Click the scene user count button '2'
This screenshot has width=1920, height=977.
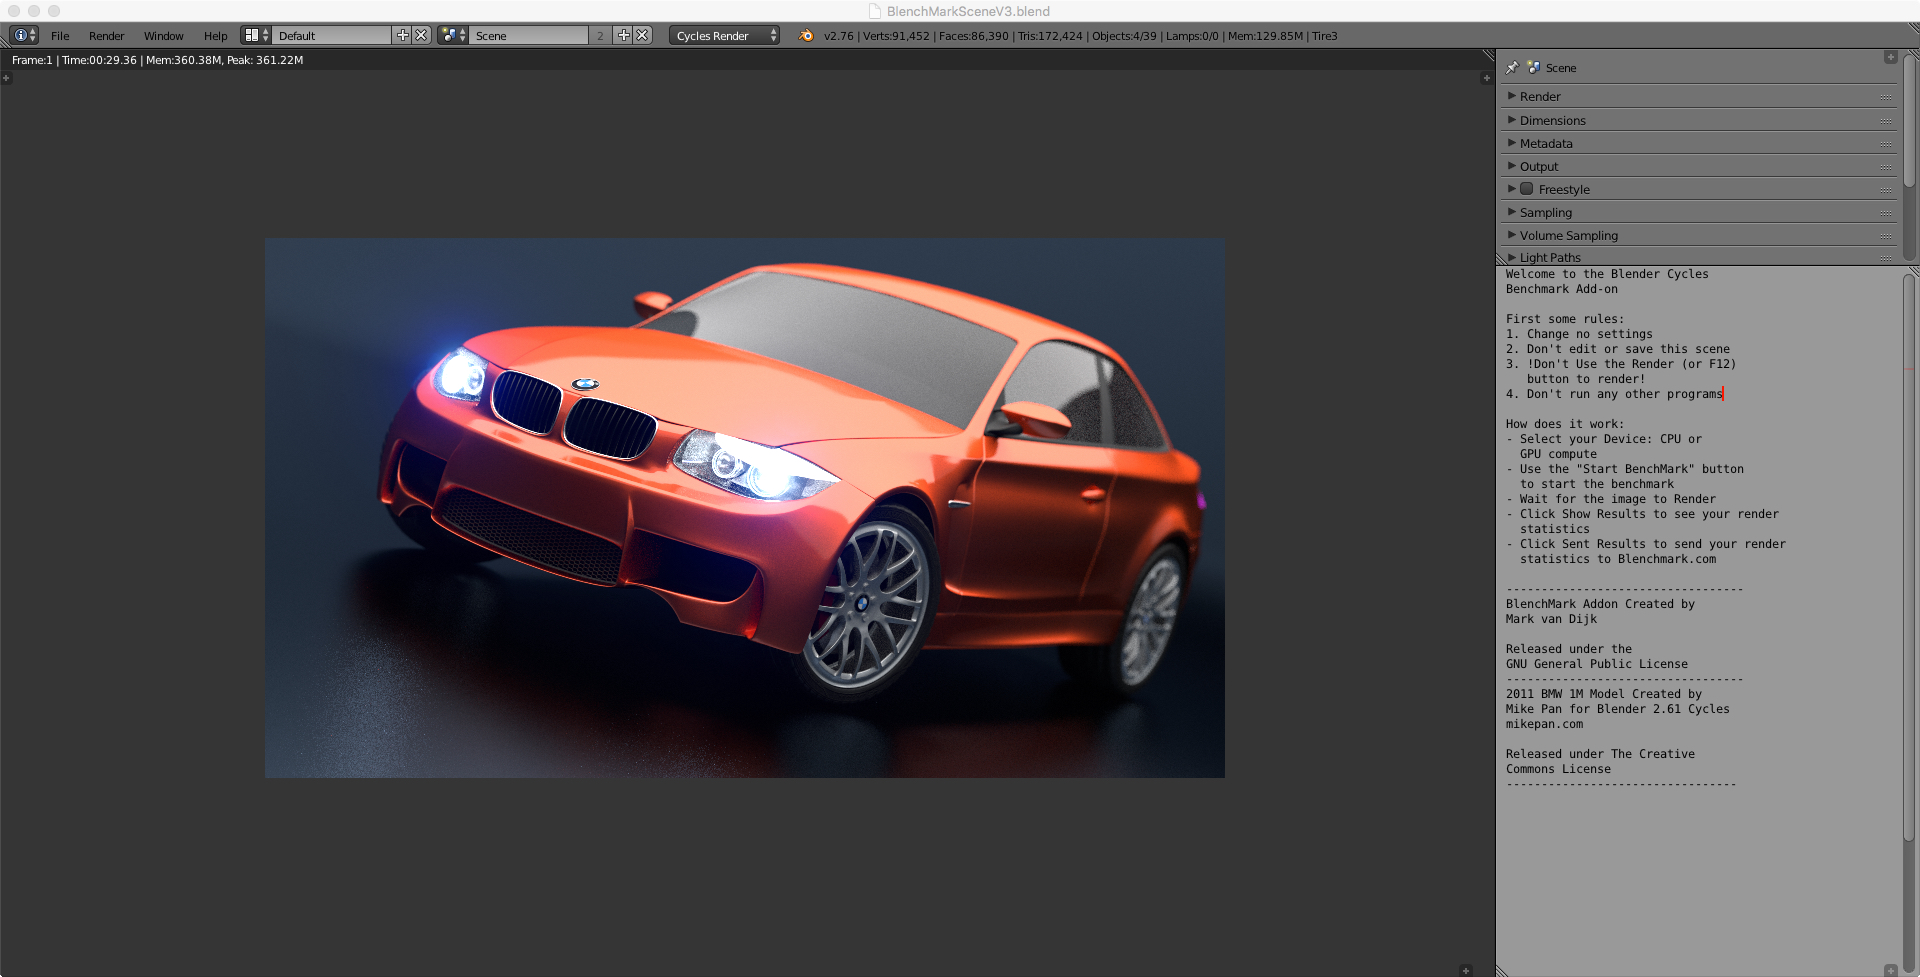click(x=600, y=35)
